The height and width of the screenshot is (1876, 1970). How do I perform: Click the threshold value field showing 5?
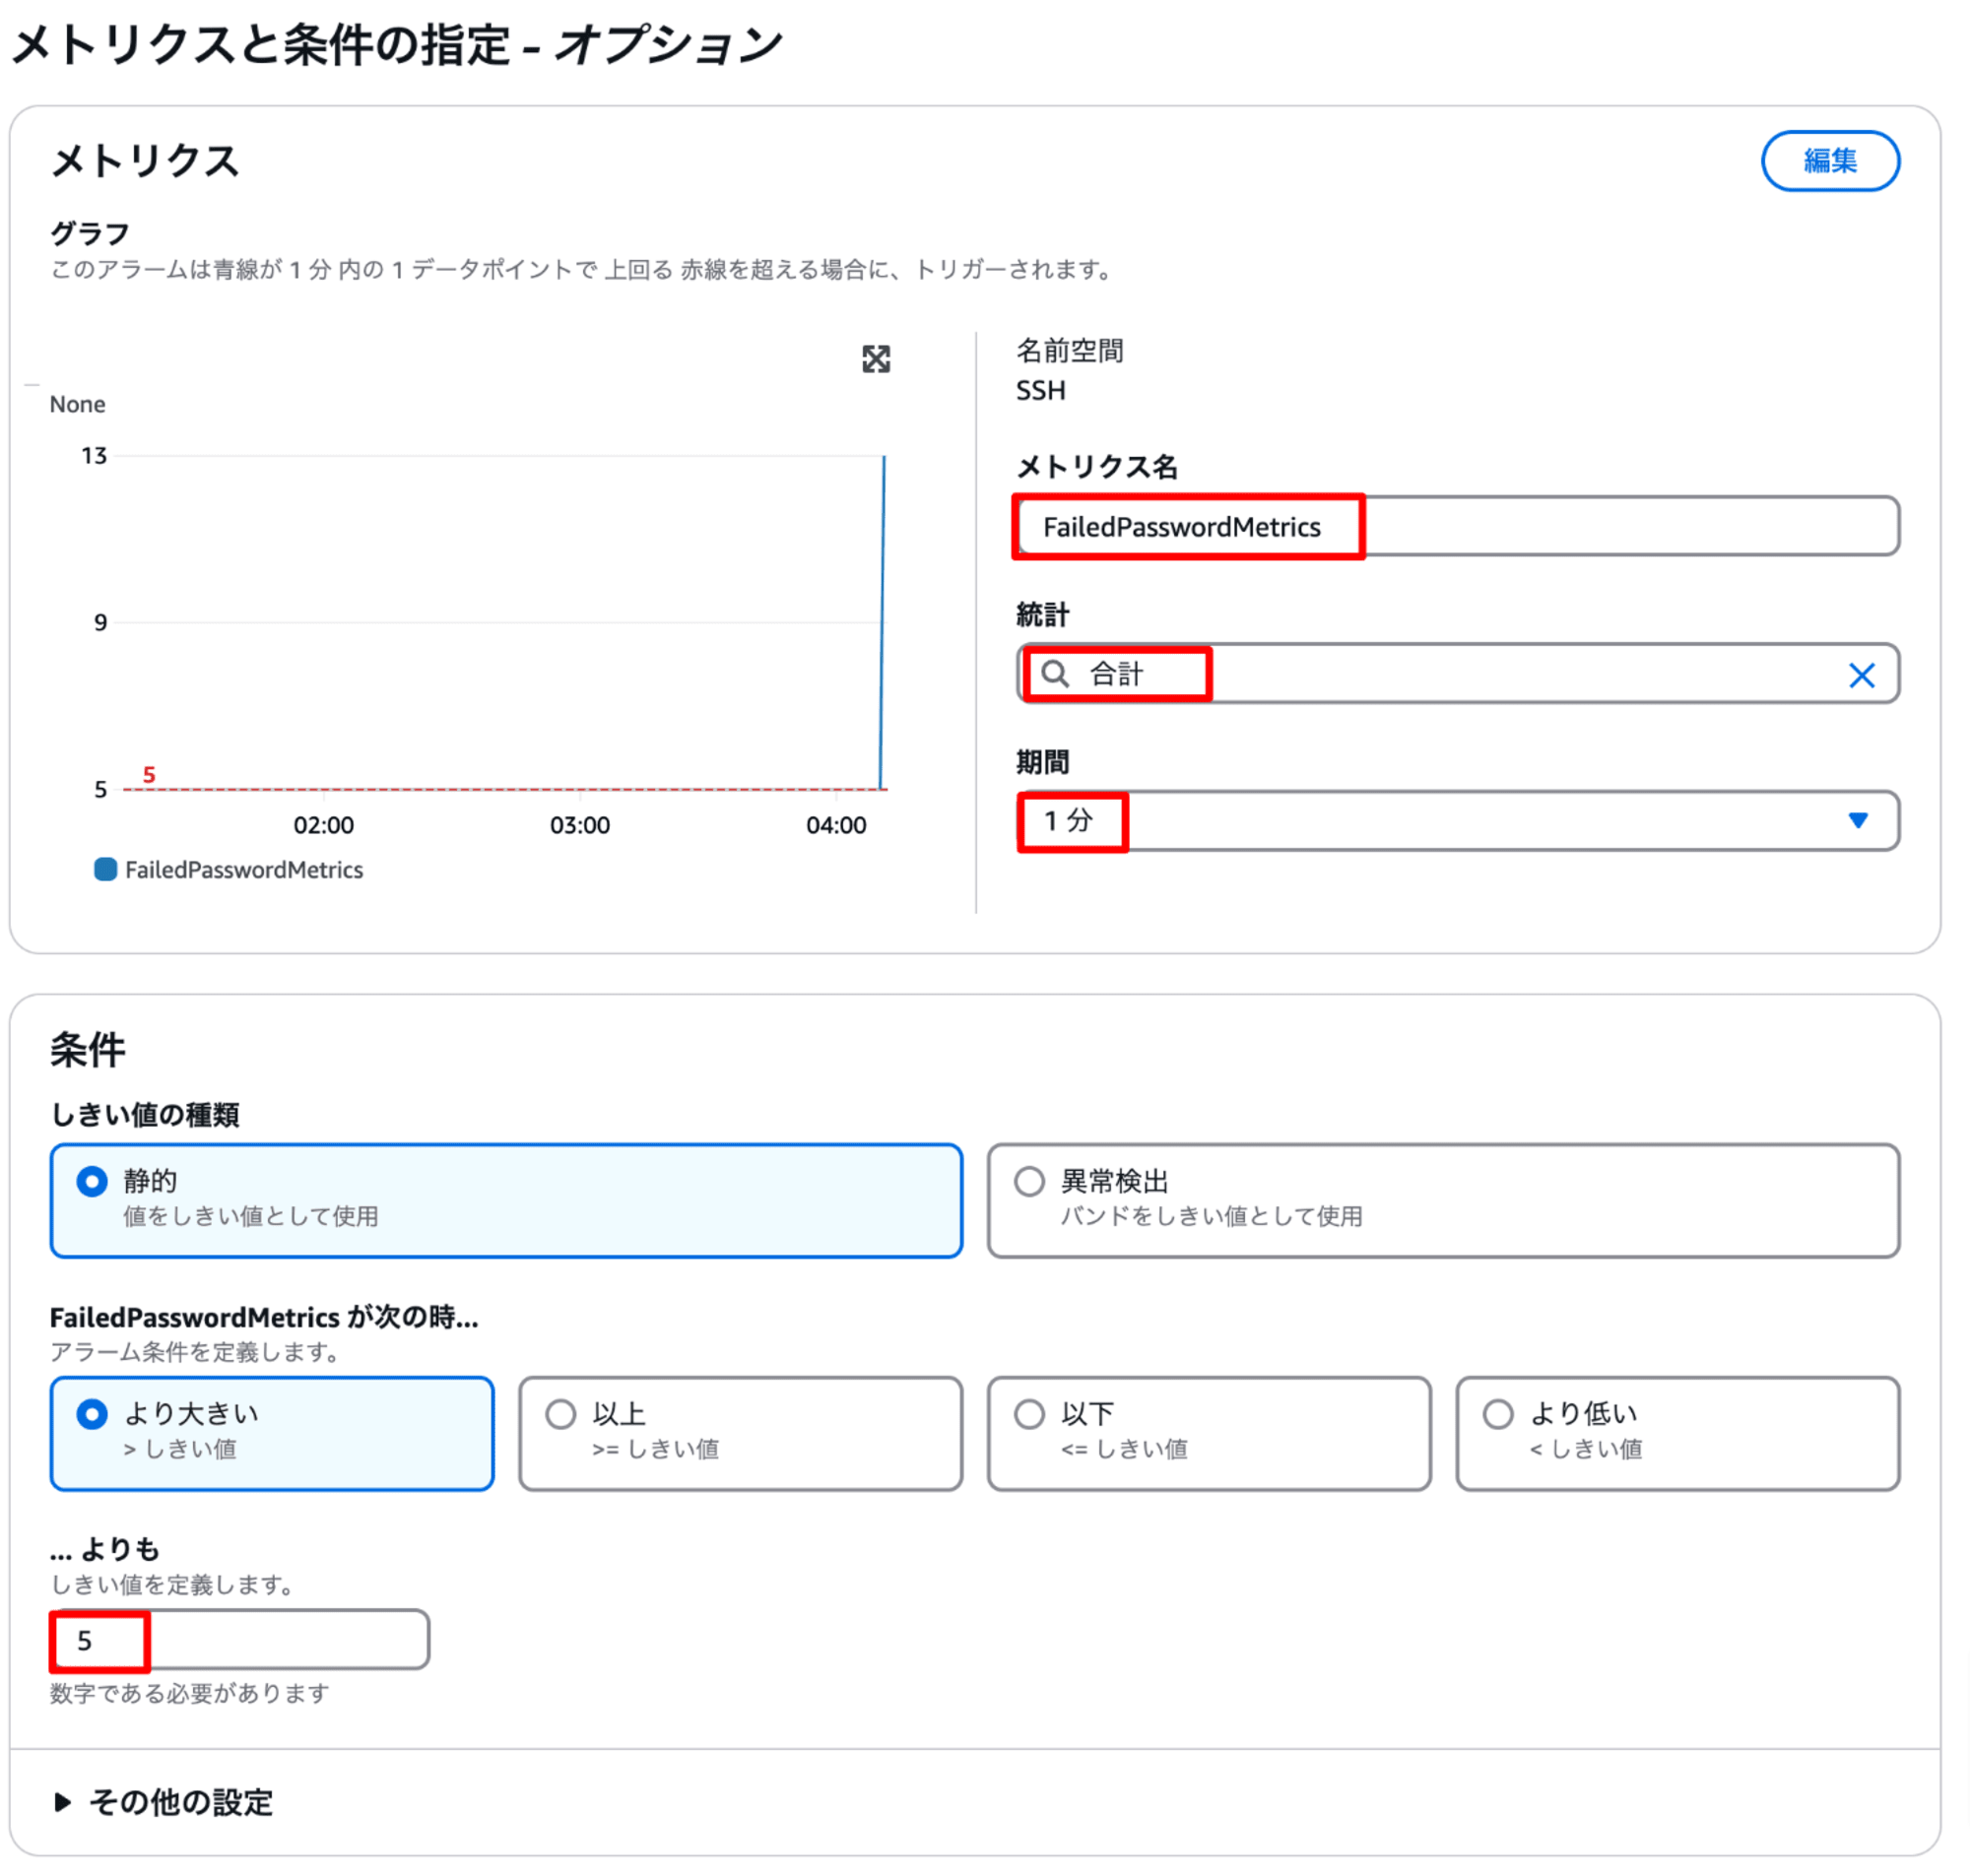click(x=240, y=1638)
